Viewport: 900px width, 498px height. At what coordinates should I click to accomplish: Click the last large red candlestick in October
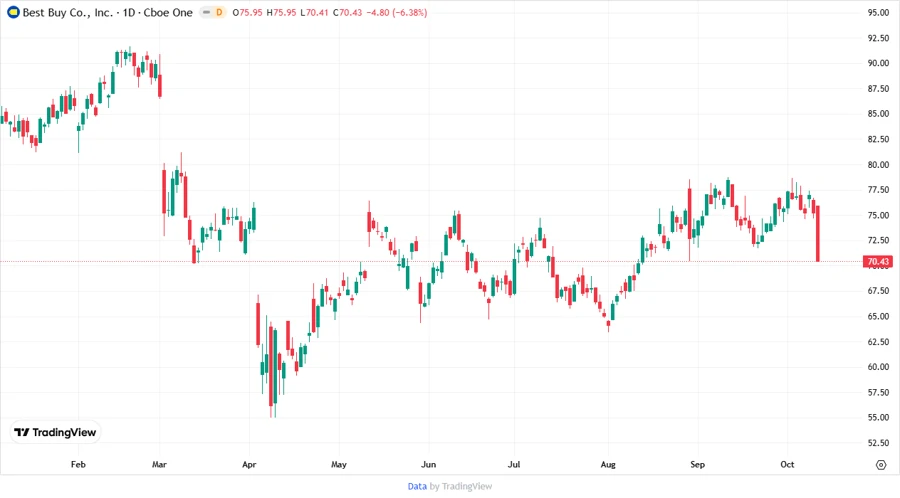tap(817, 234)
